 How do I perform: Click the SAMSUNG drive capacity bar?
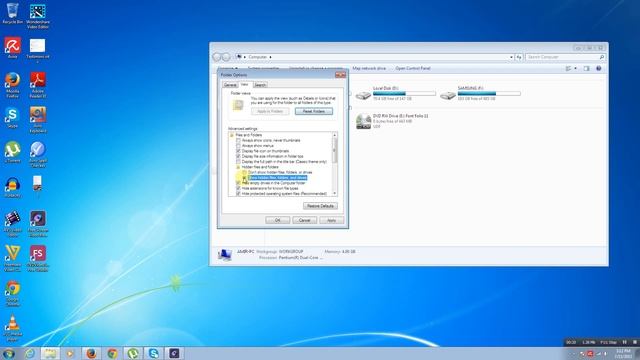(489, 93)
